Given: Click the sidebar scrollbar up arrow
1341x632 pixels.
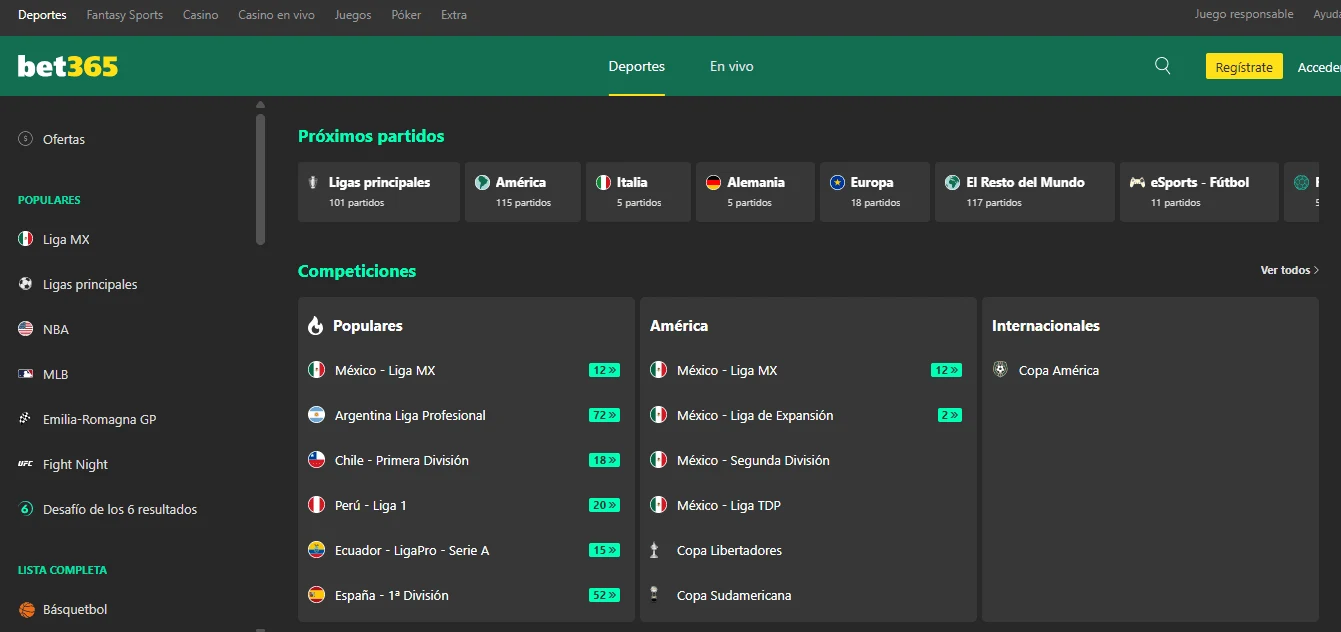Looking at the screenshot, I should pyautogui.click(x=261, y=104).
